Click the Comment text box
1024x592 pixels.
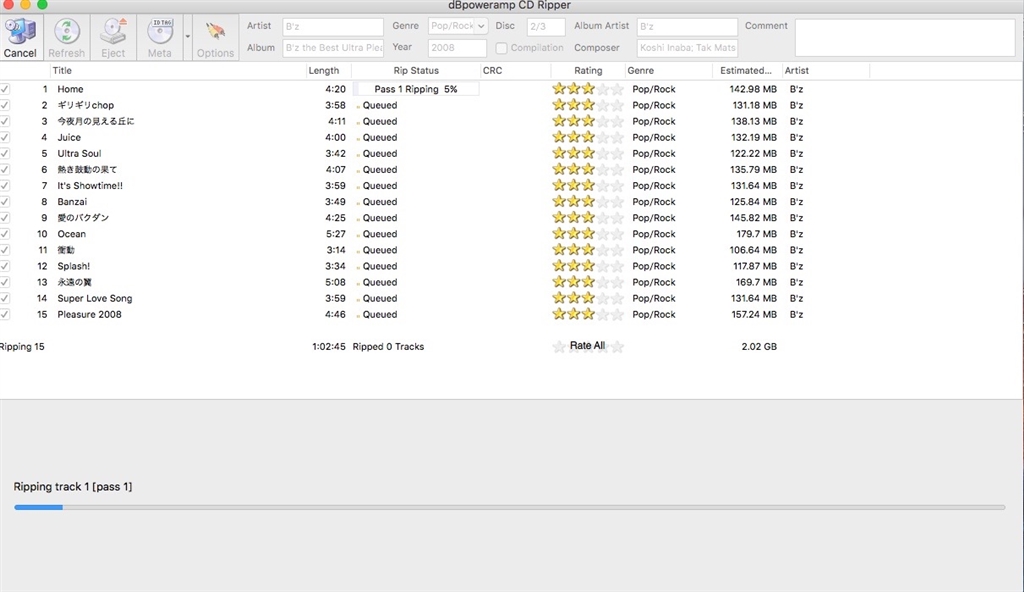click(x=904, y=37)
